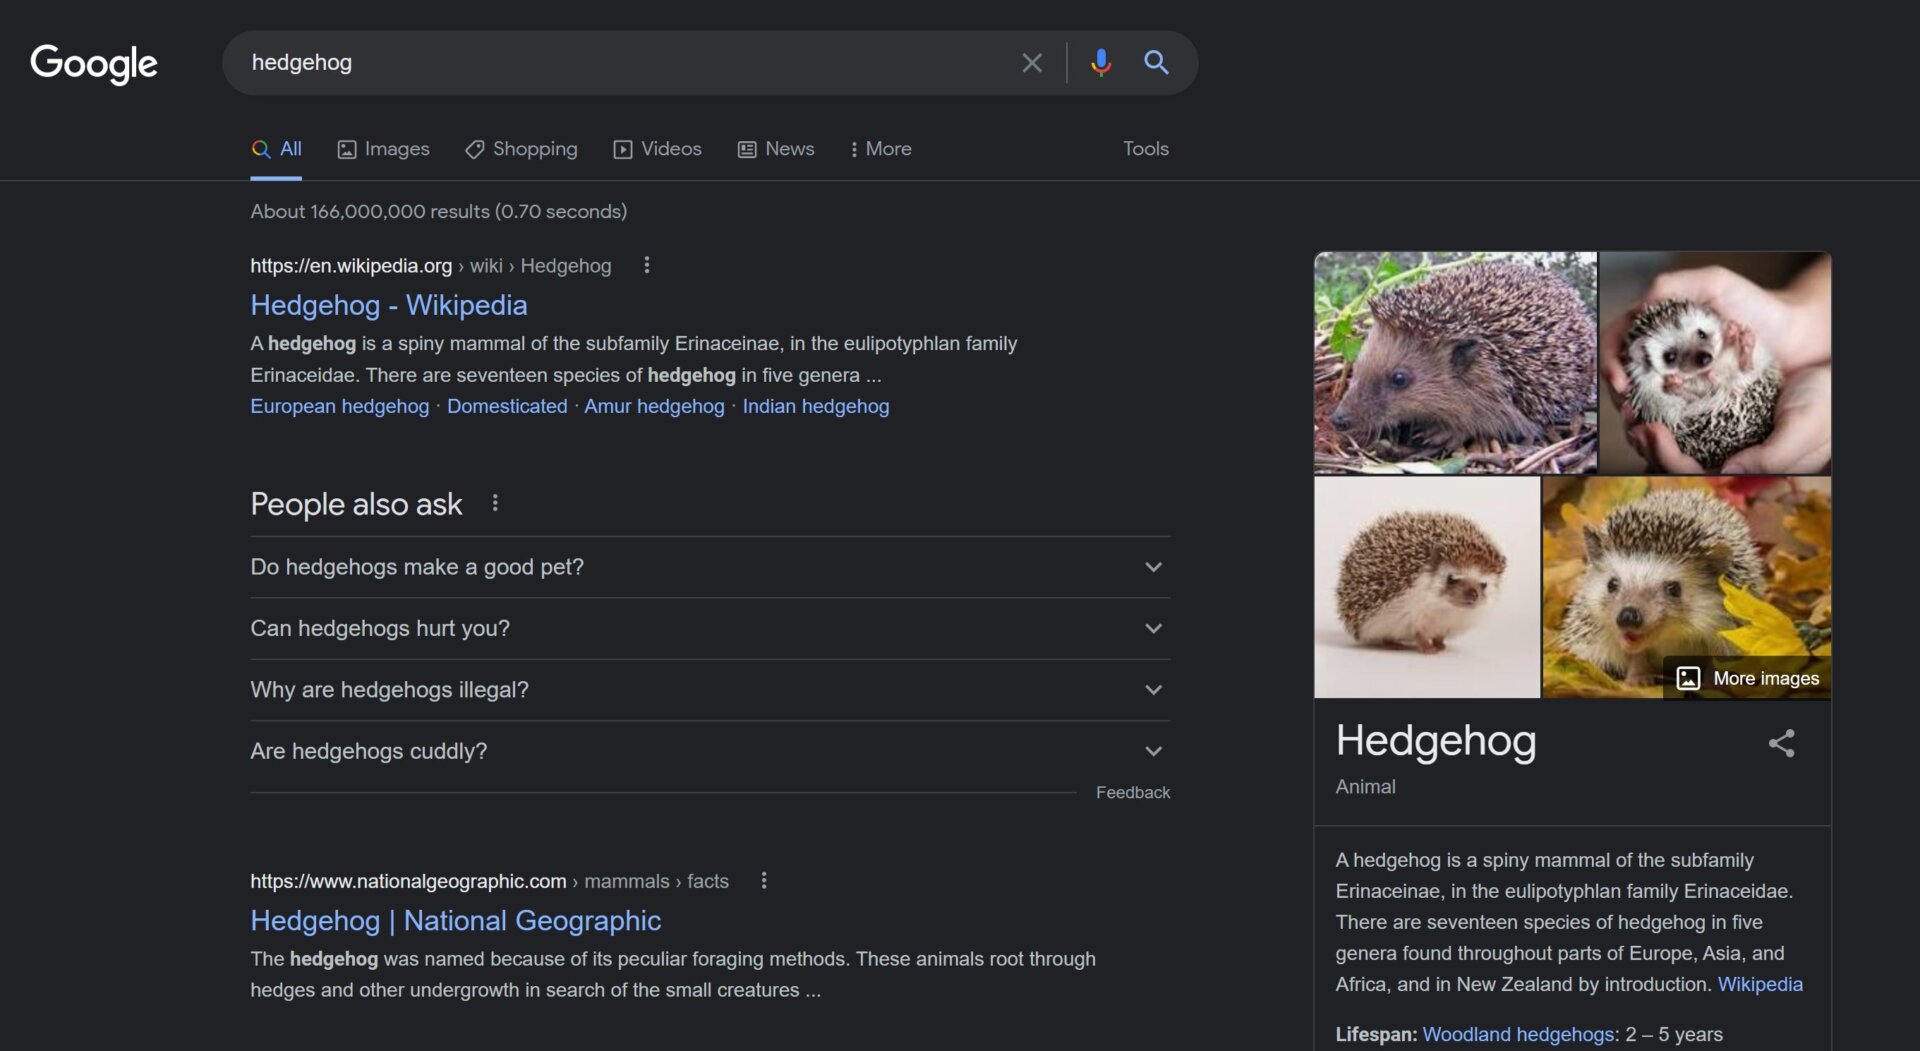Click the three-dot icon beside National Geographic result
Viewport: 1920px width, 1051px height.
tap(763, 880)
